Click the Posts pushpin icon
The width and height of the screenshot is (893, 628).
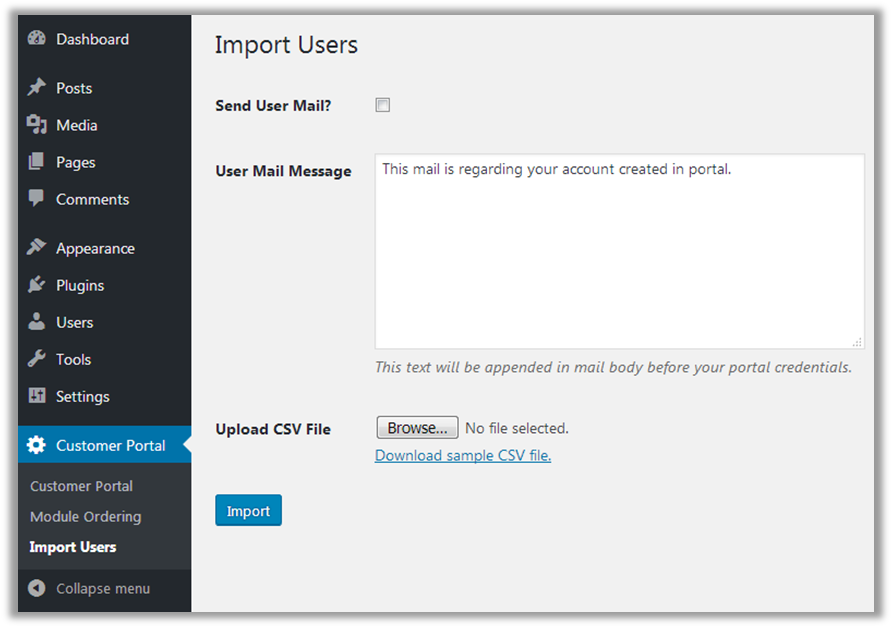point(37,88)
